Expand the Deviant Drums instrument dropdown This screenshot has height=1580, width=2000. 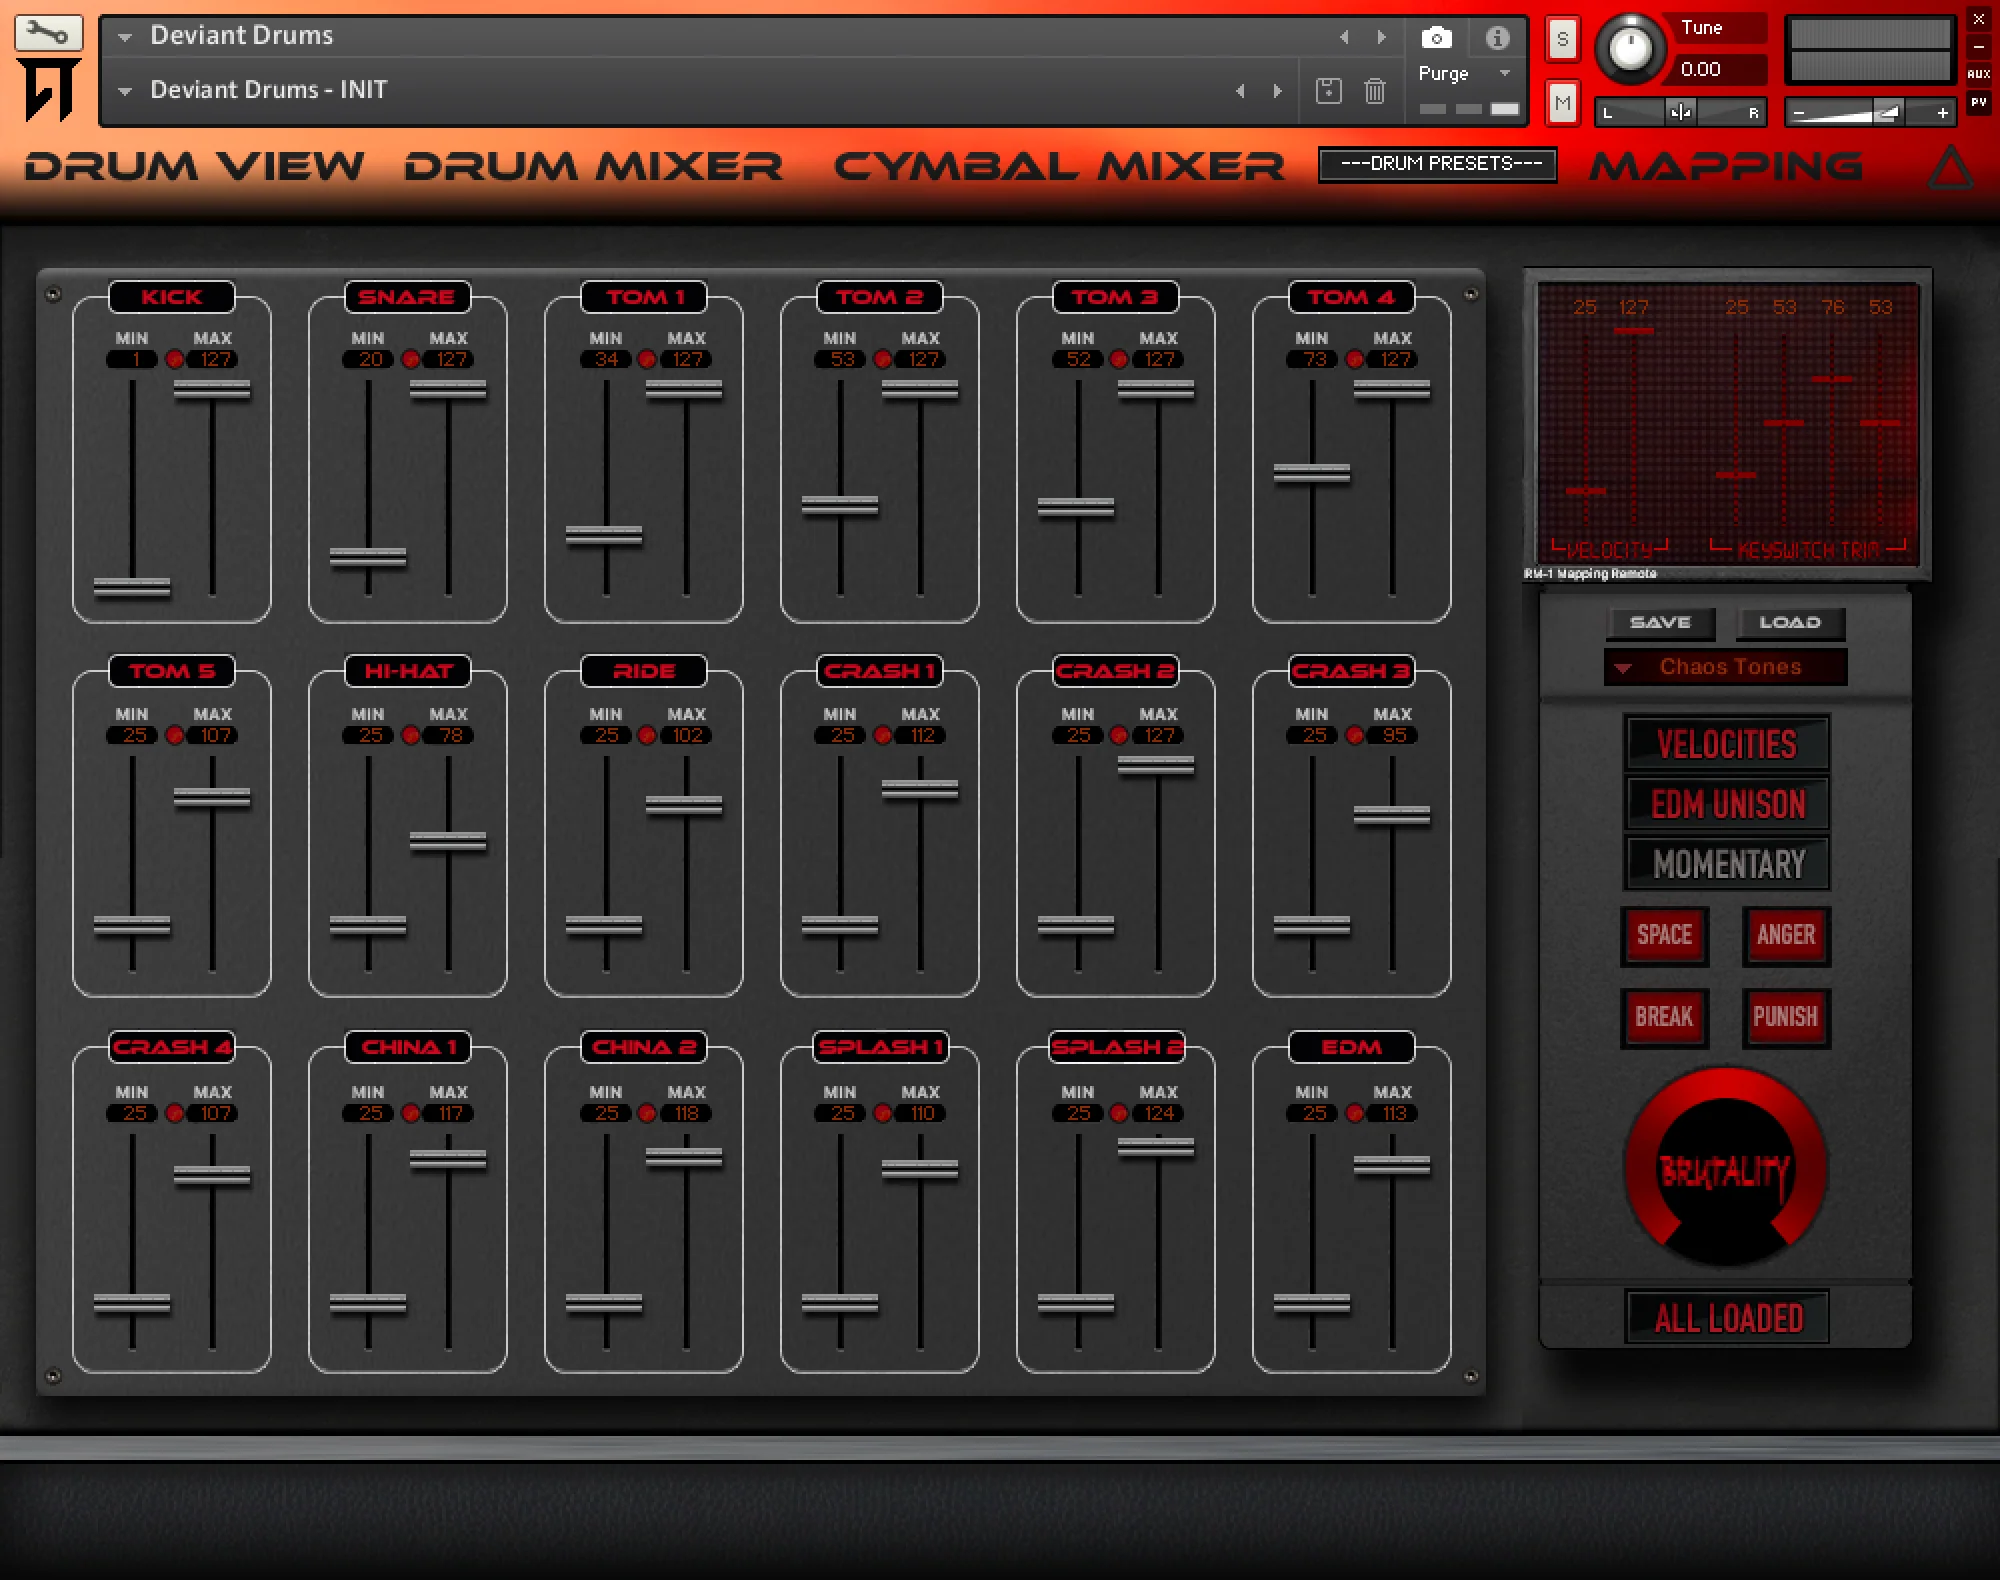tap(125, 37)
